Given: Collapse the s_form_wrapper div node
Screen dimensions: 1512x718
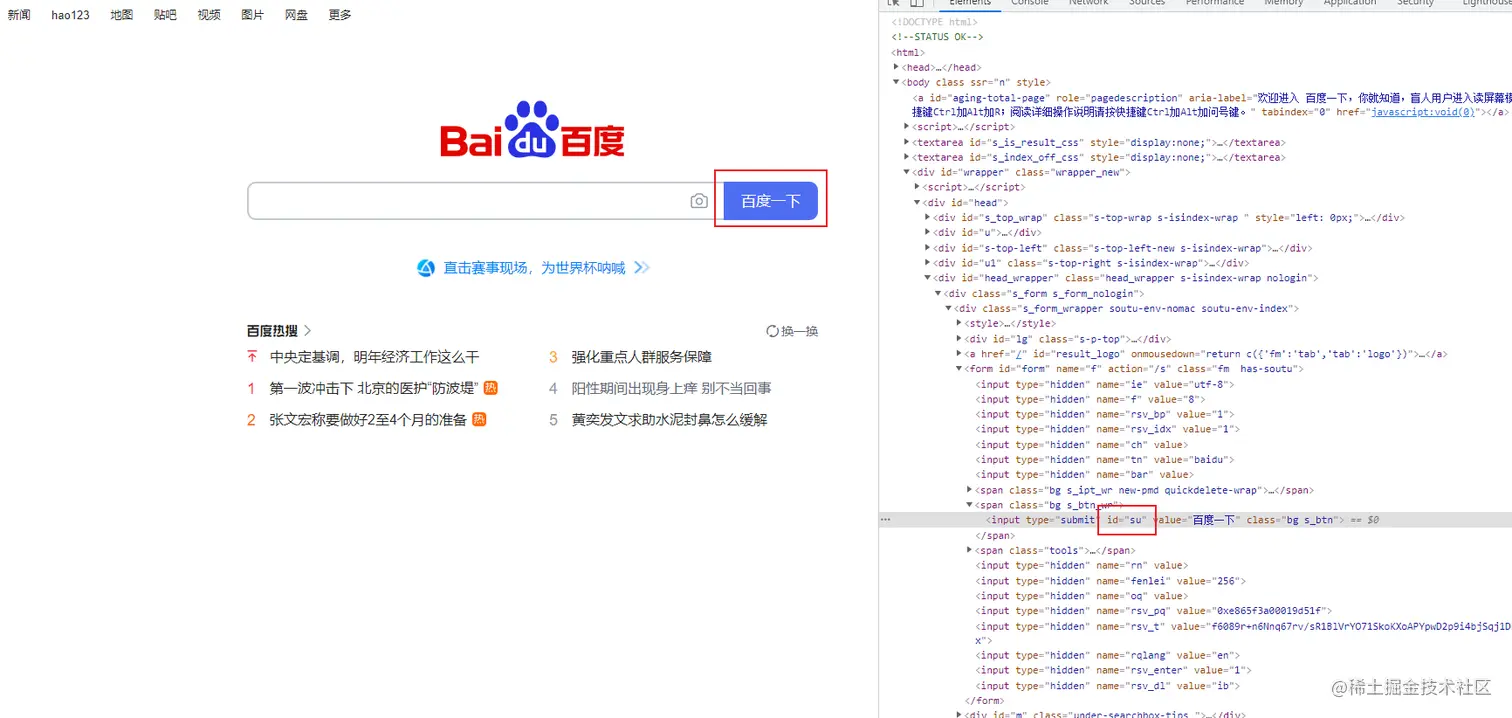Looking at the screenshot, I should [x=949, y=309].
